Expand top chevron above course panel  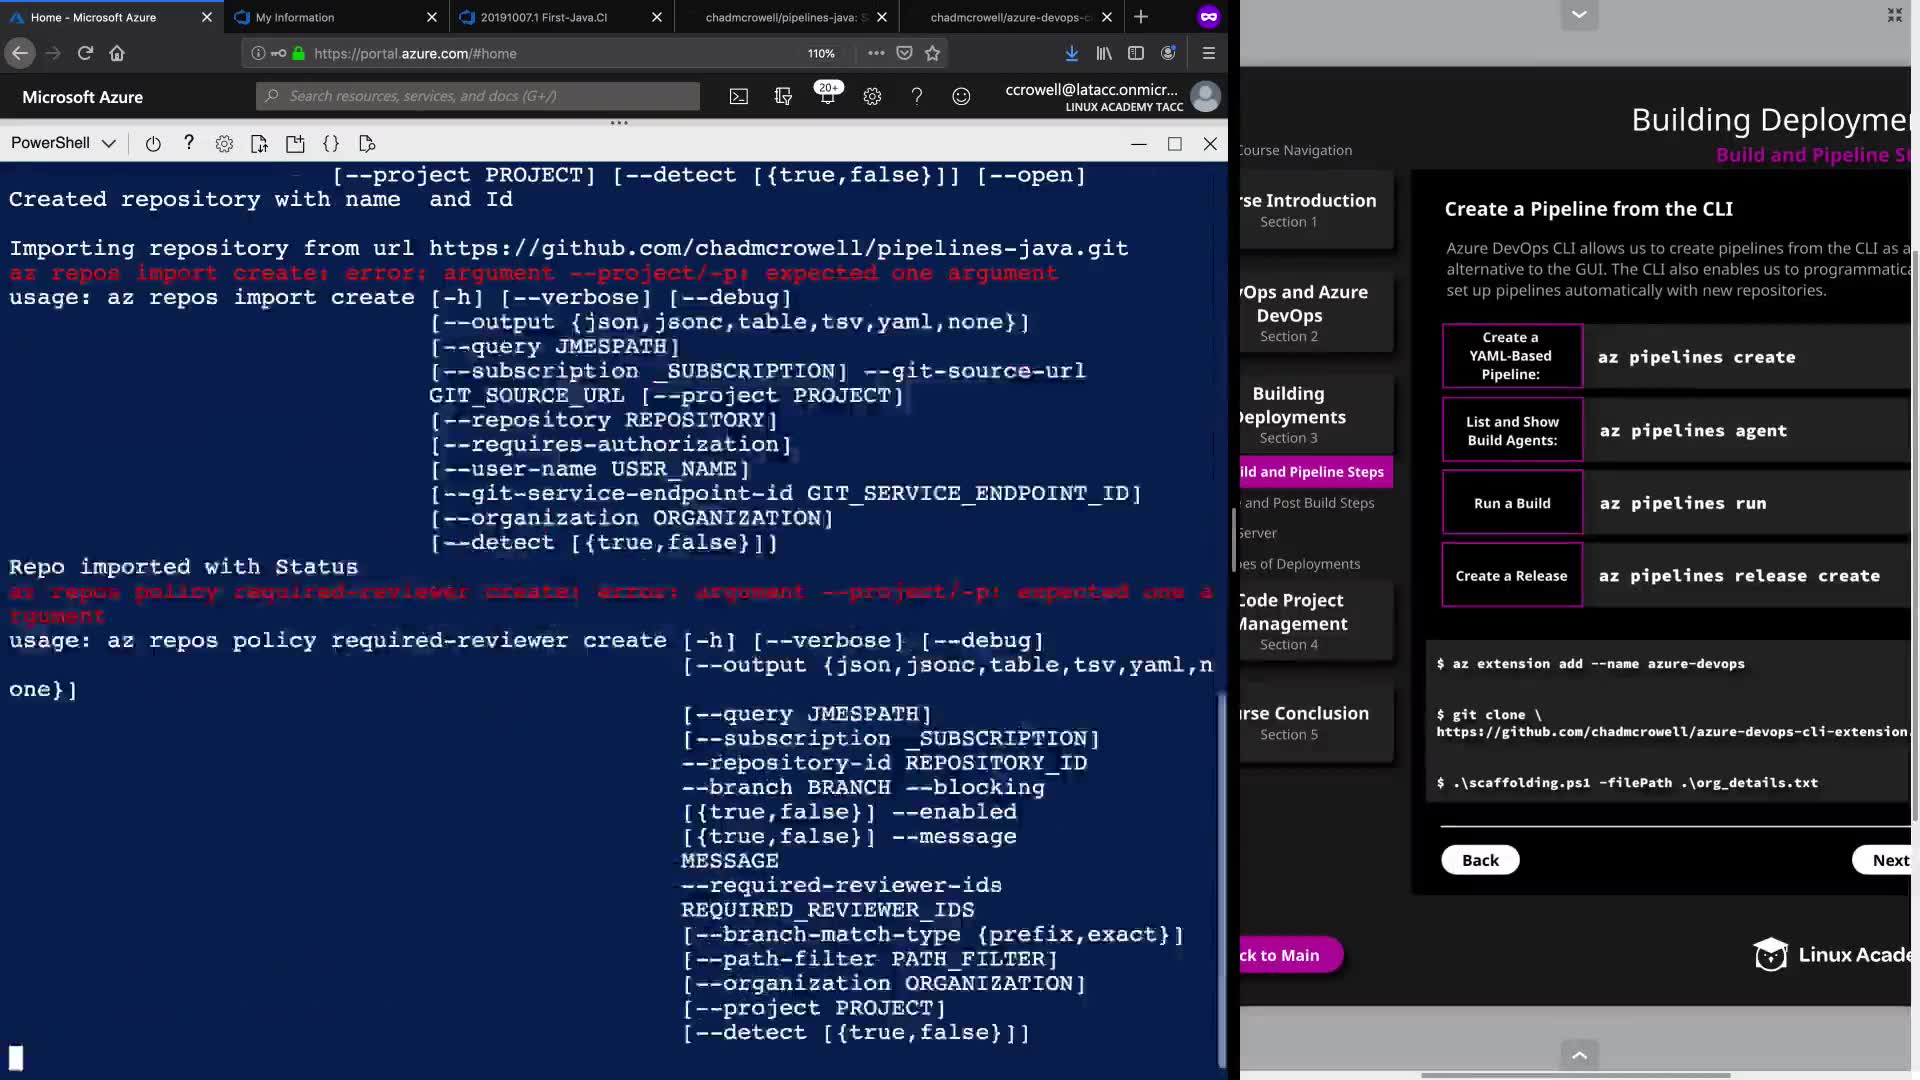pos(1579,15)
